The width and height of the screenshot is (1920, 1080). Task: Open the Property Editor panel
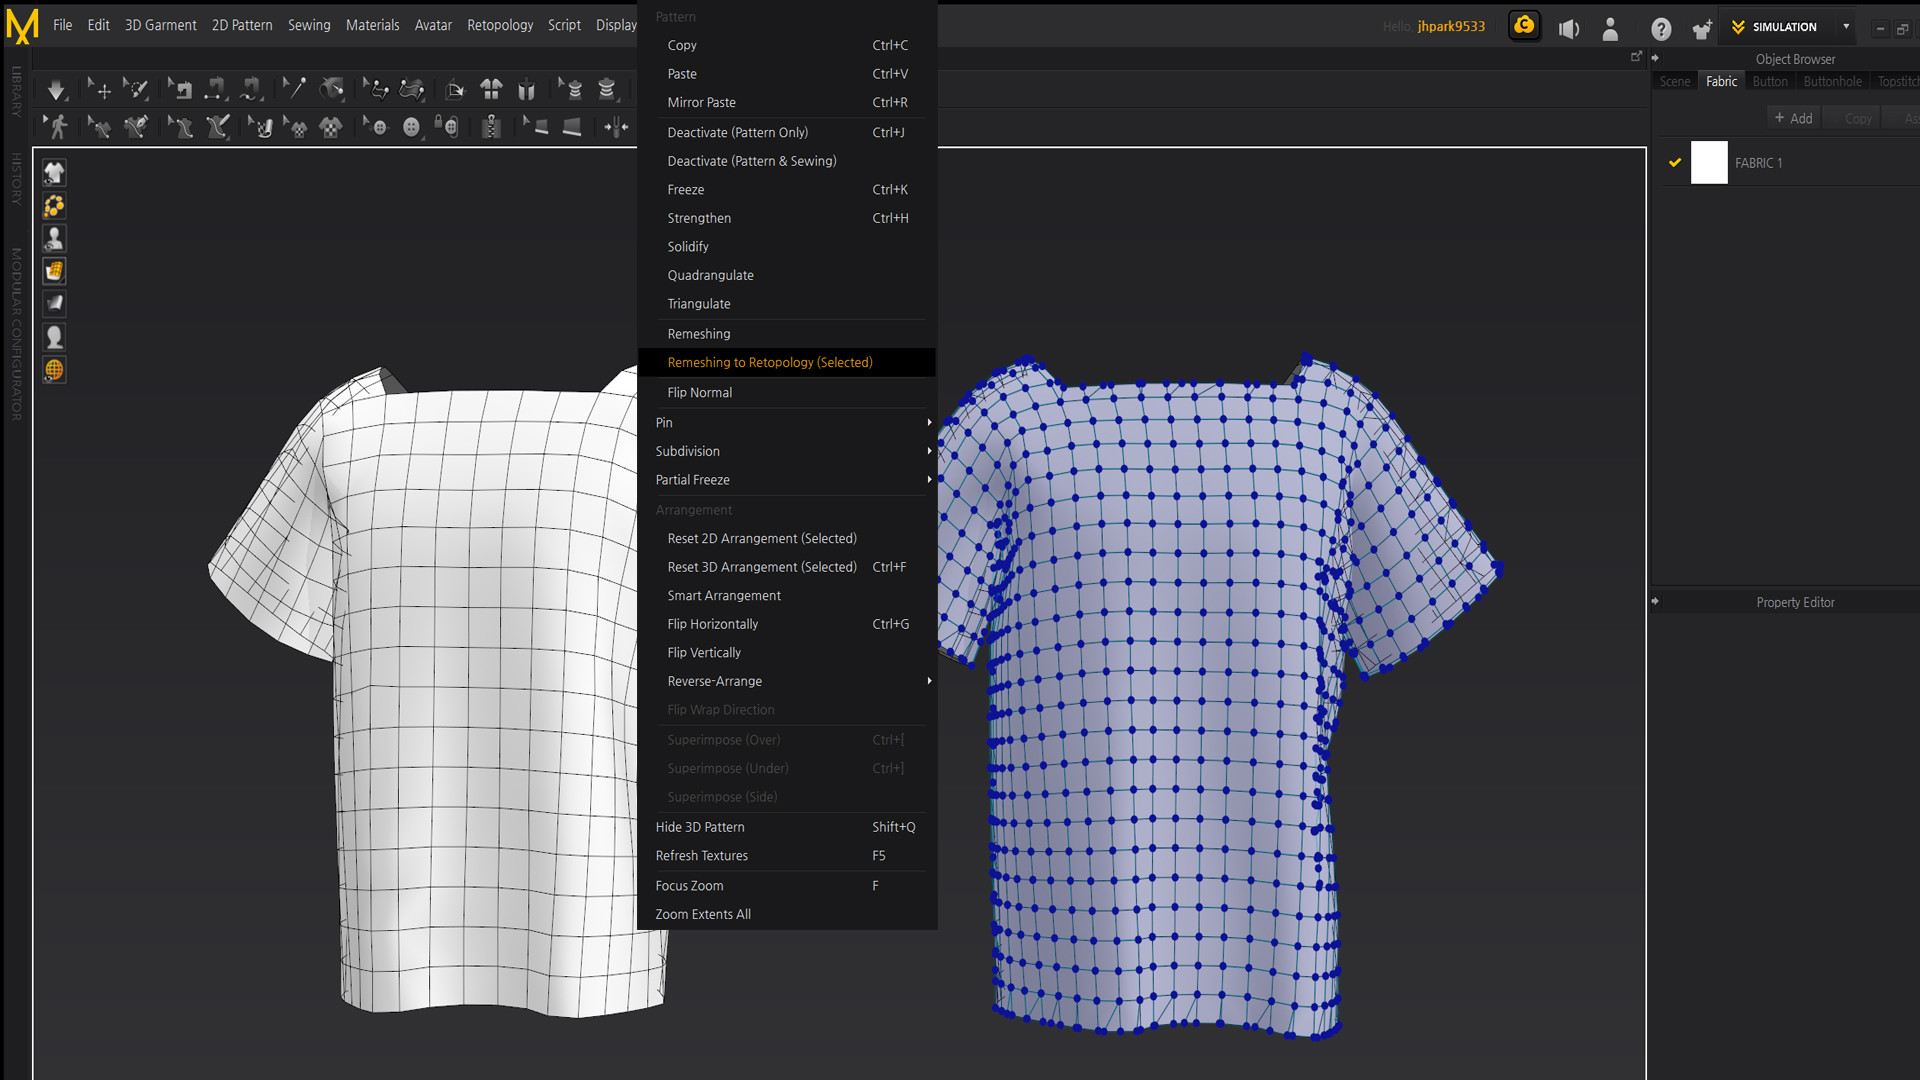pyautogui.click(x=1795, y=602)
